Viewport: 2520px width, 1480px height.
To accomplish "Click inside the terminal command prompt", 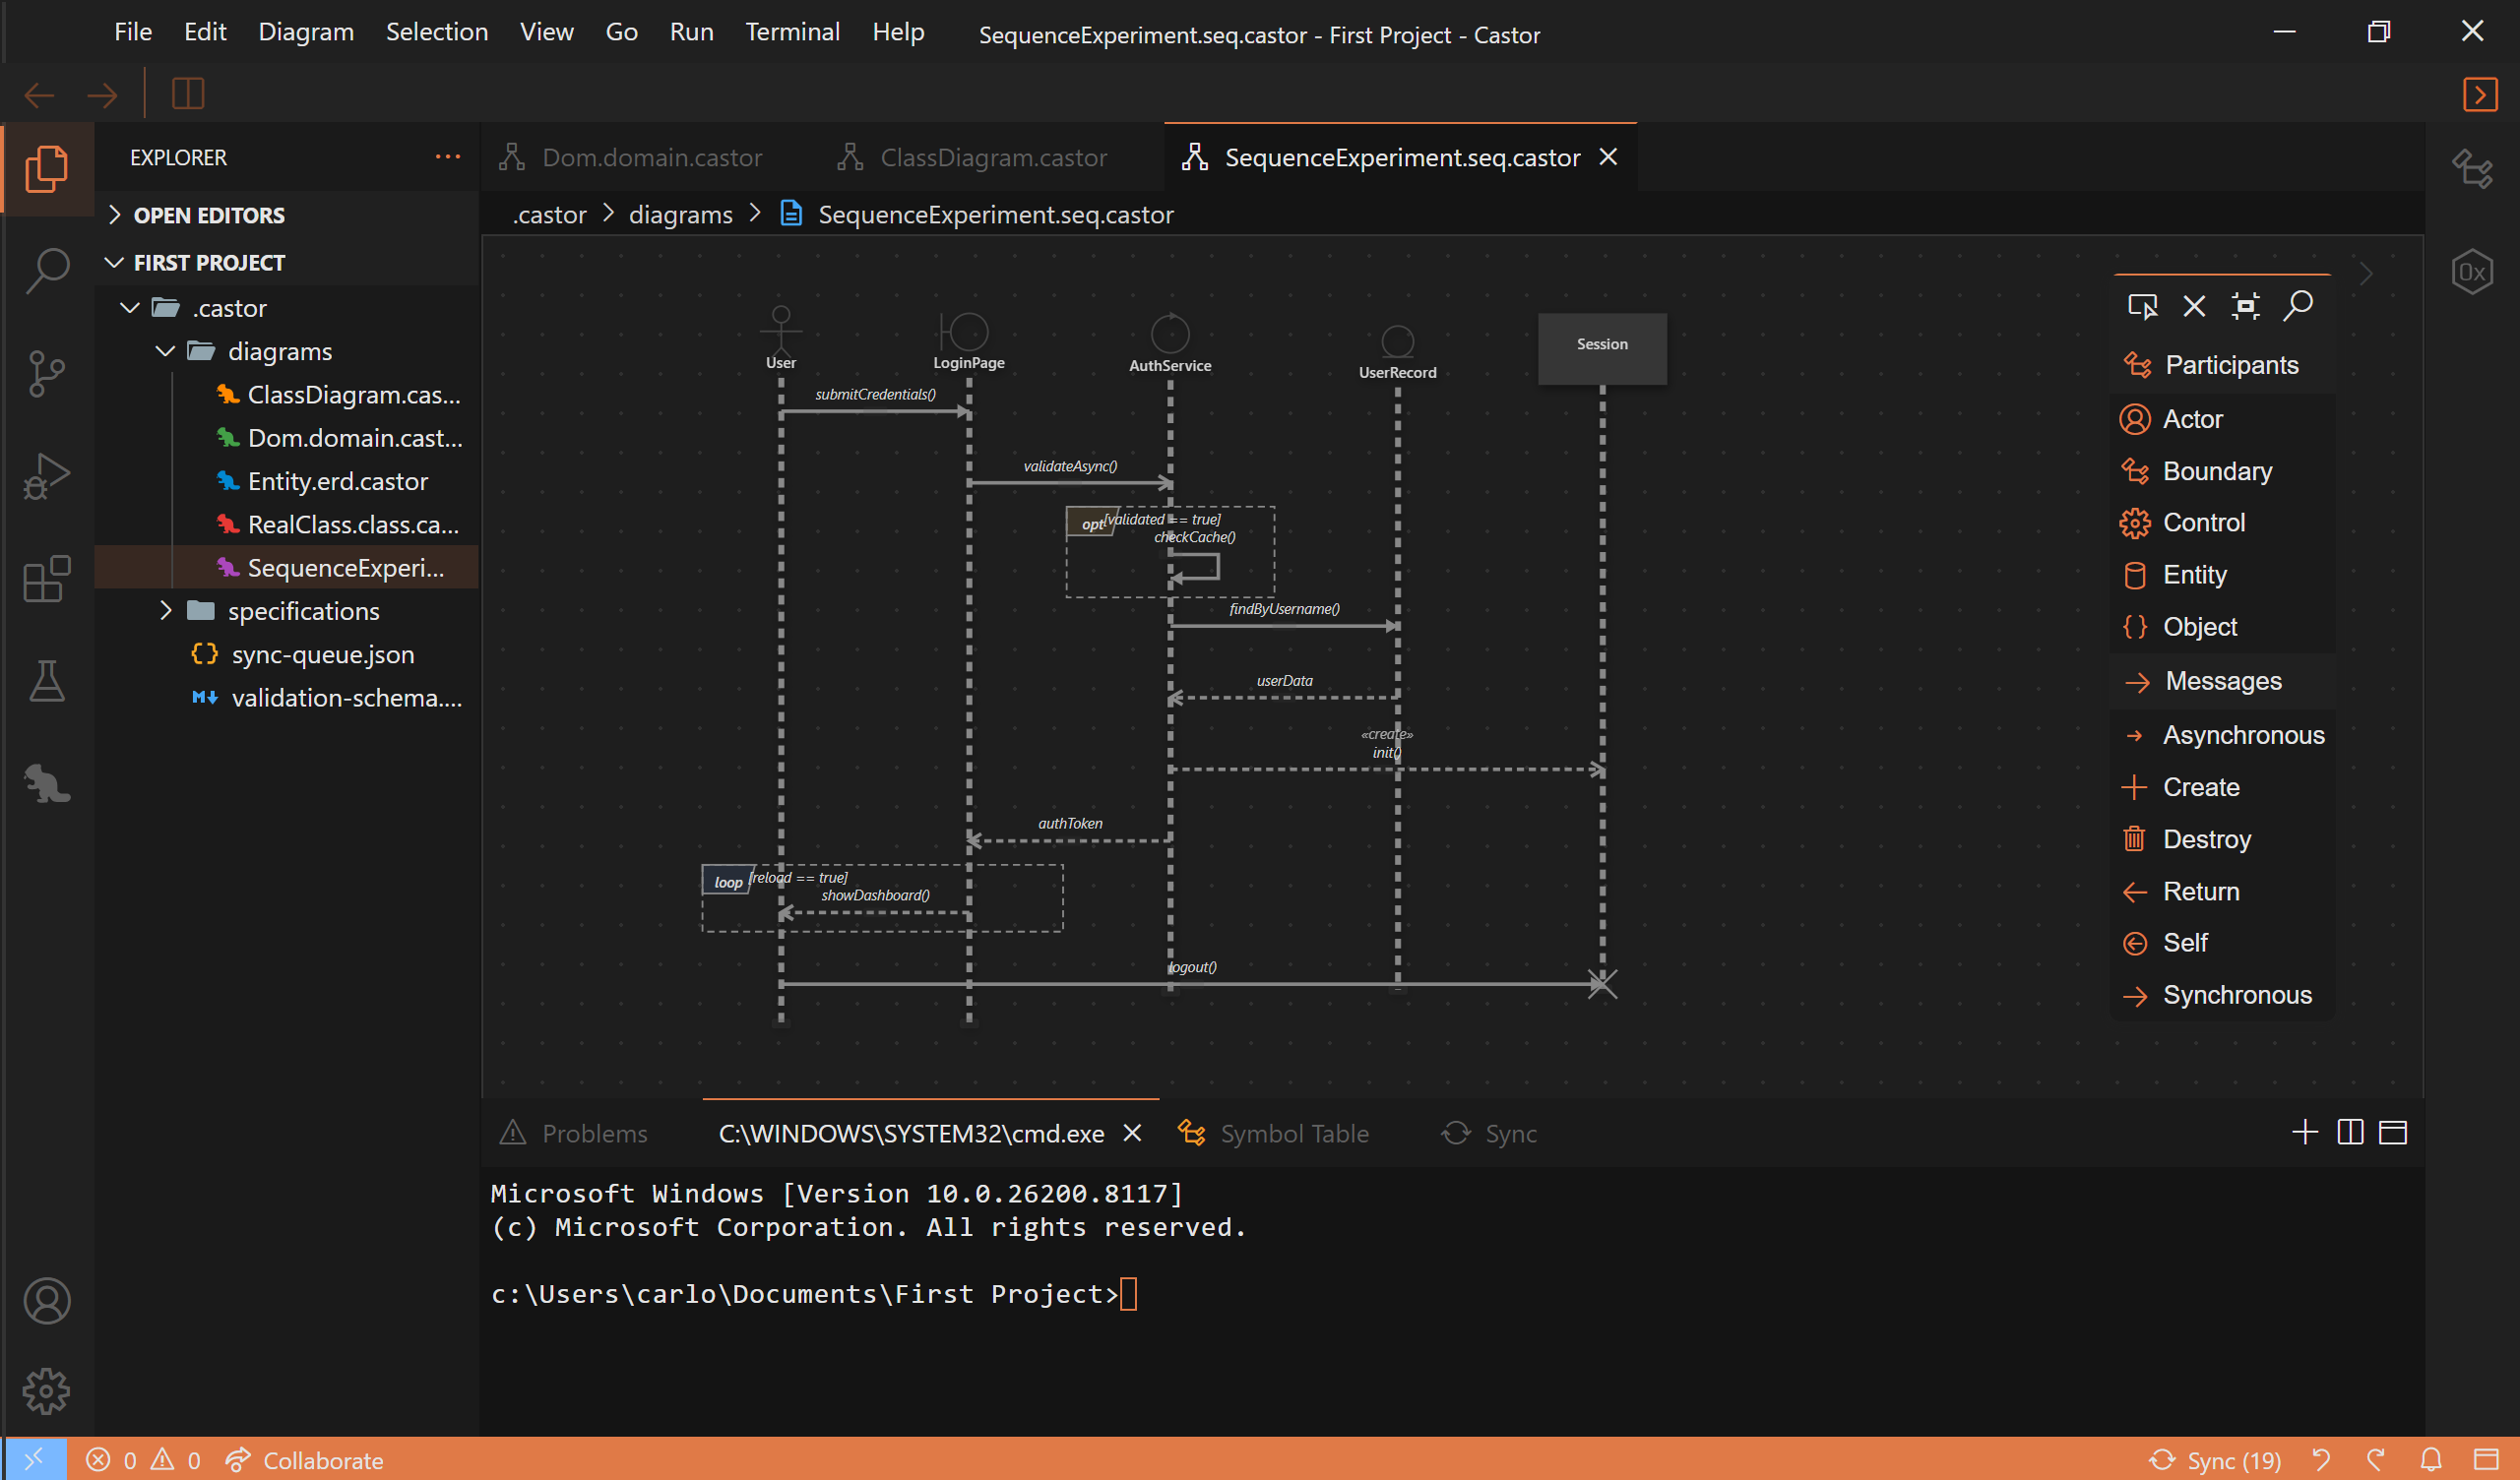I will (x=1130, y=1293).
